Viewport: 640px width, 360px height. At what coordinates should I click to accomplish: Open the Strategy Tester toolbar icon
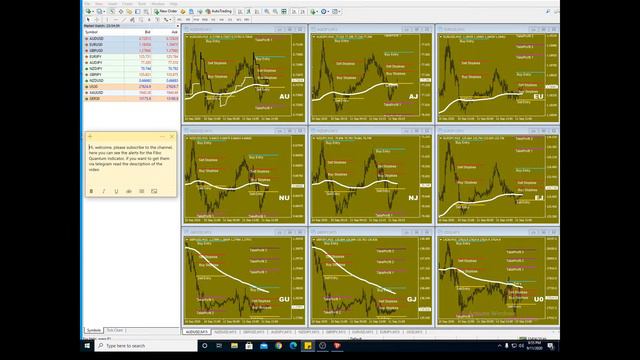(146, 11)
